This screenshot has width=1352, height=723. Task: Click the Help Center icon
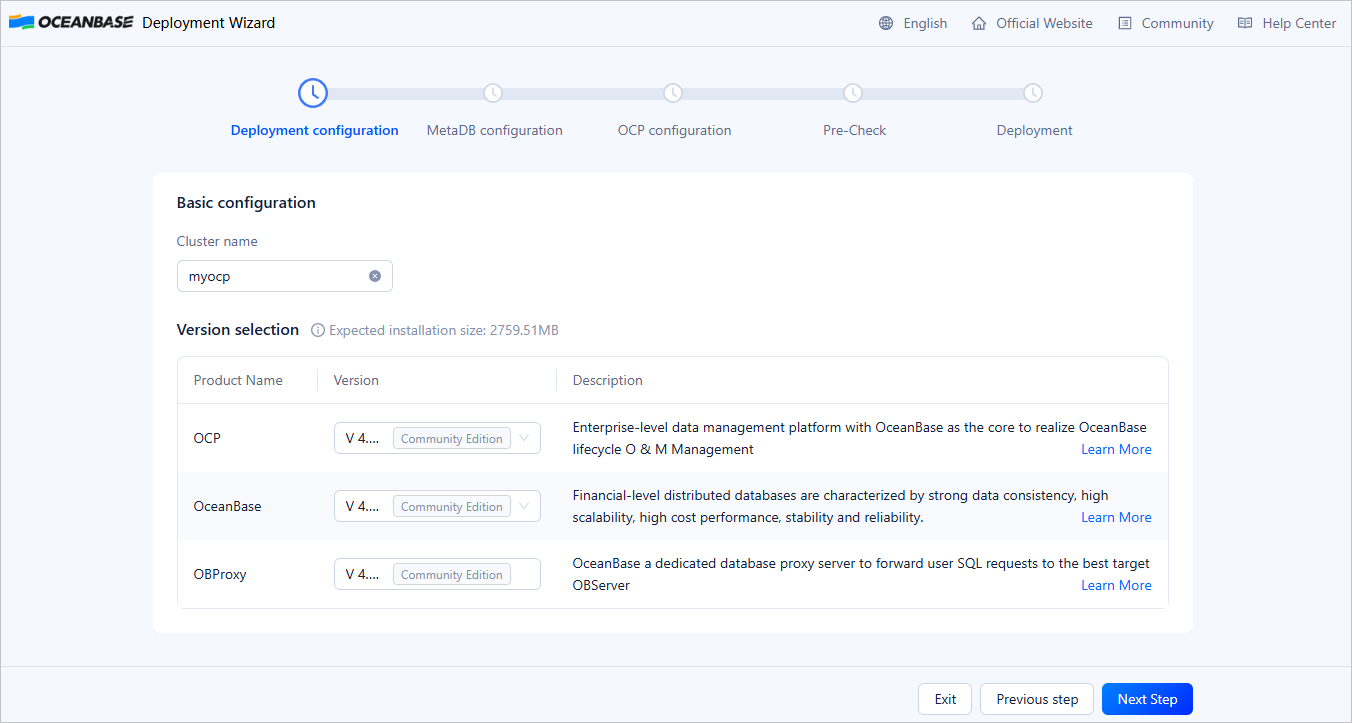(x=1242, y=22)
